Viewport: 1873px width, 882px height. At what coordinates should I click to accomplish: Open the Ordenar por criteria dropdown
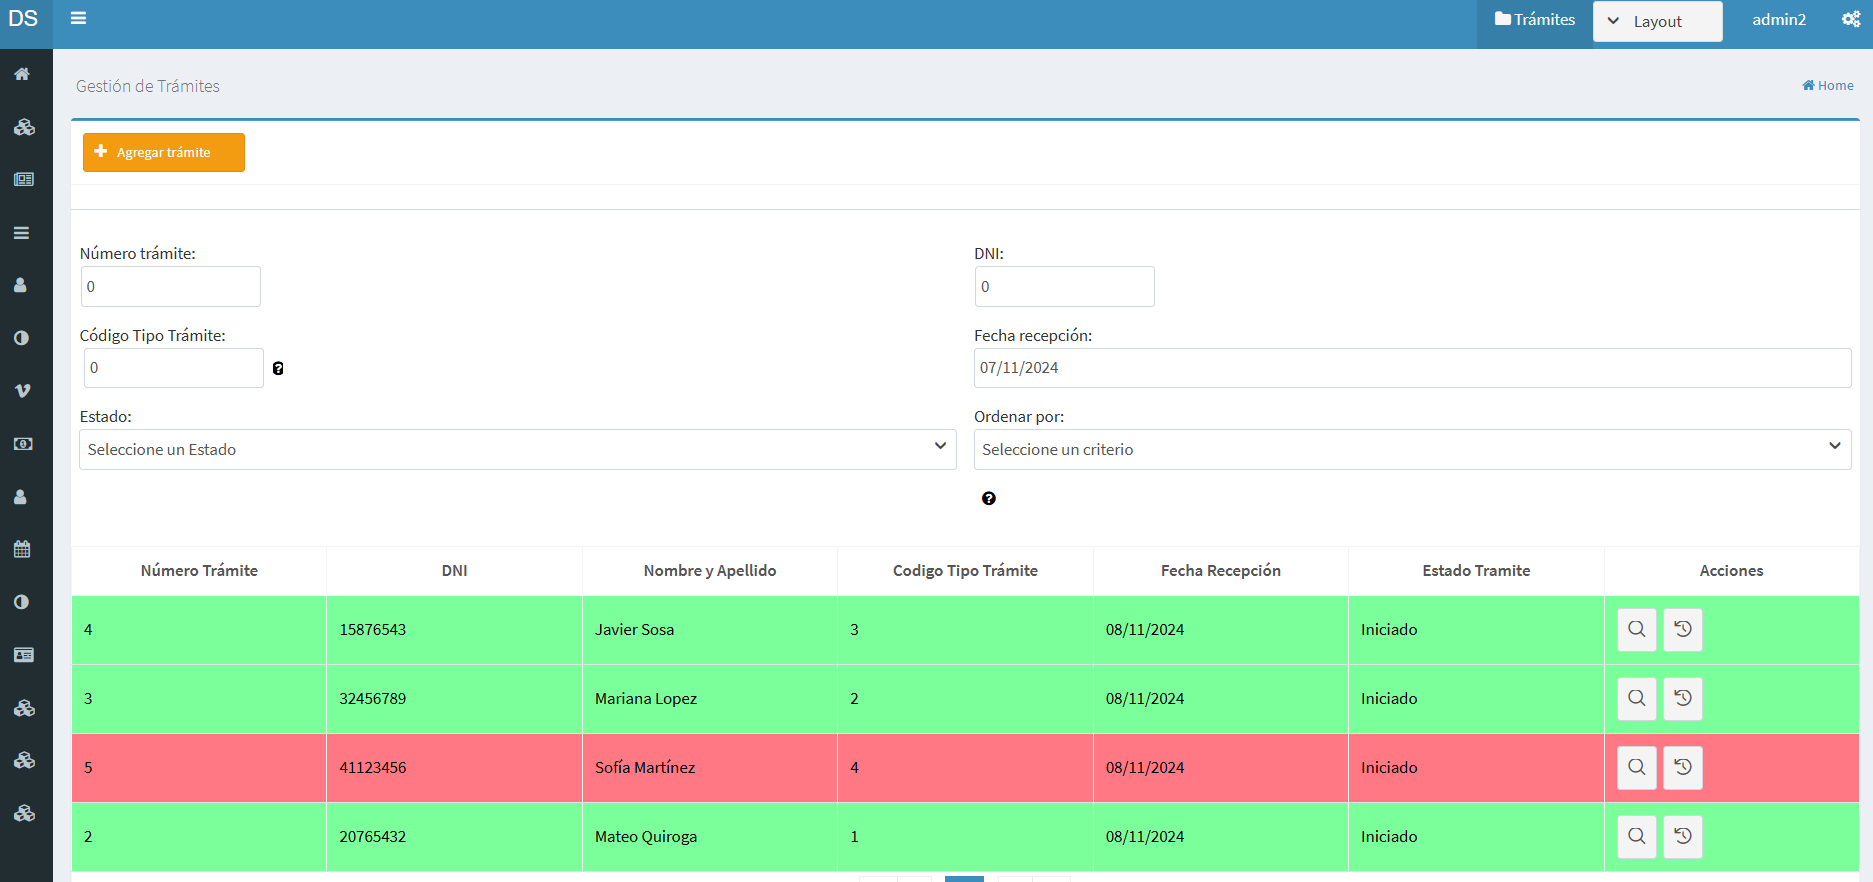point(1411,450)
